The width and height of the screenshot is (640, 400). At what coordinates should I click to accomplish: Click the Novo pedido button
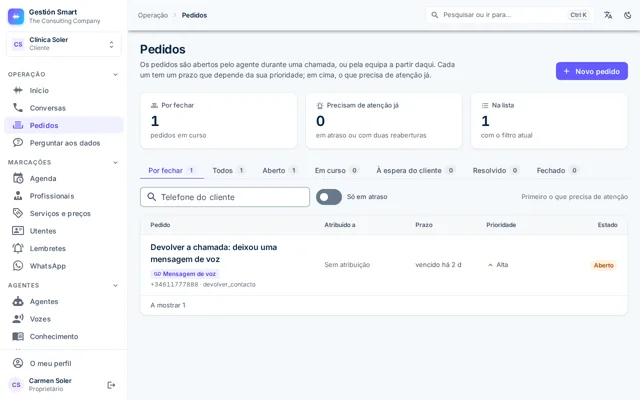click(591, 71)
